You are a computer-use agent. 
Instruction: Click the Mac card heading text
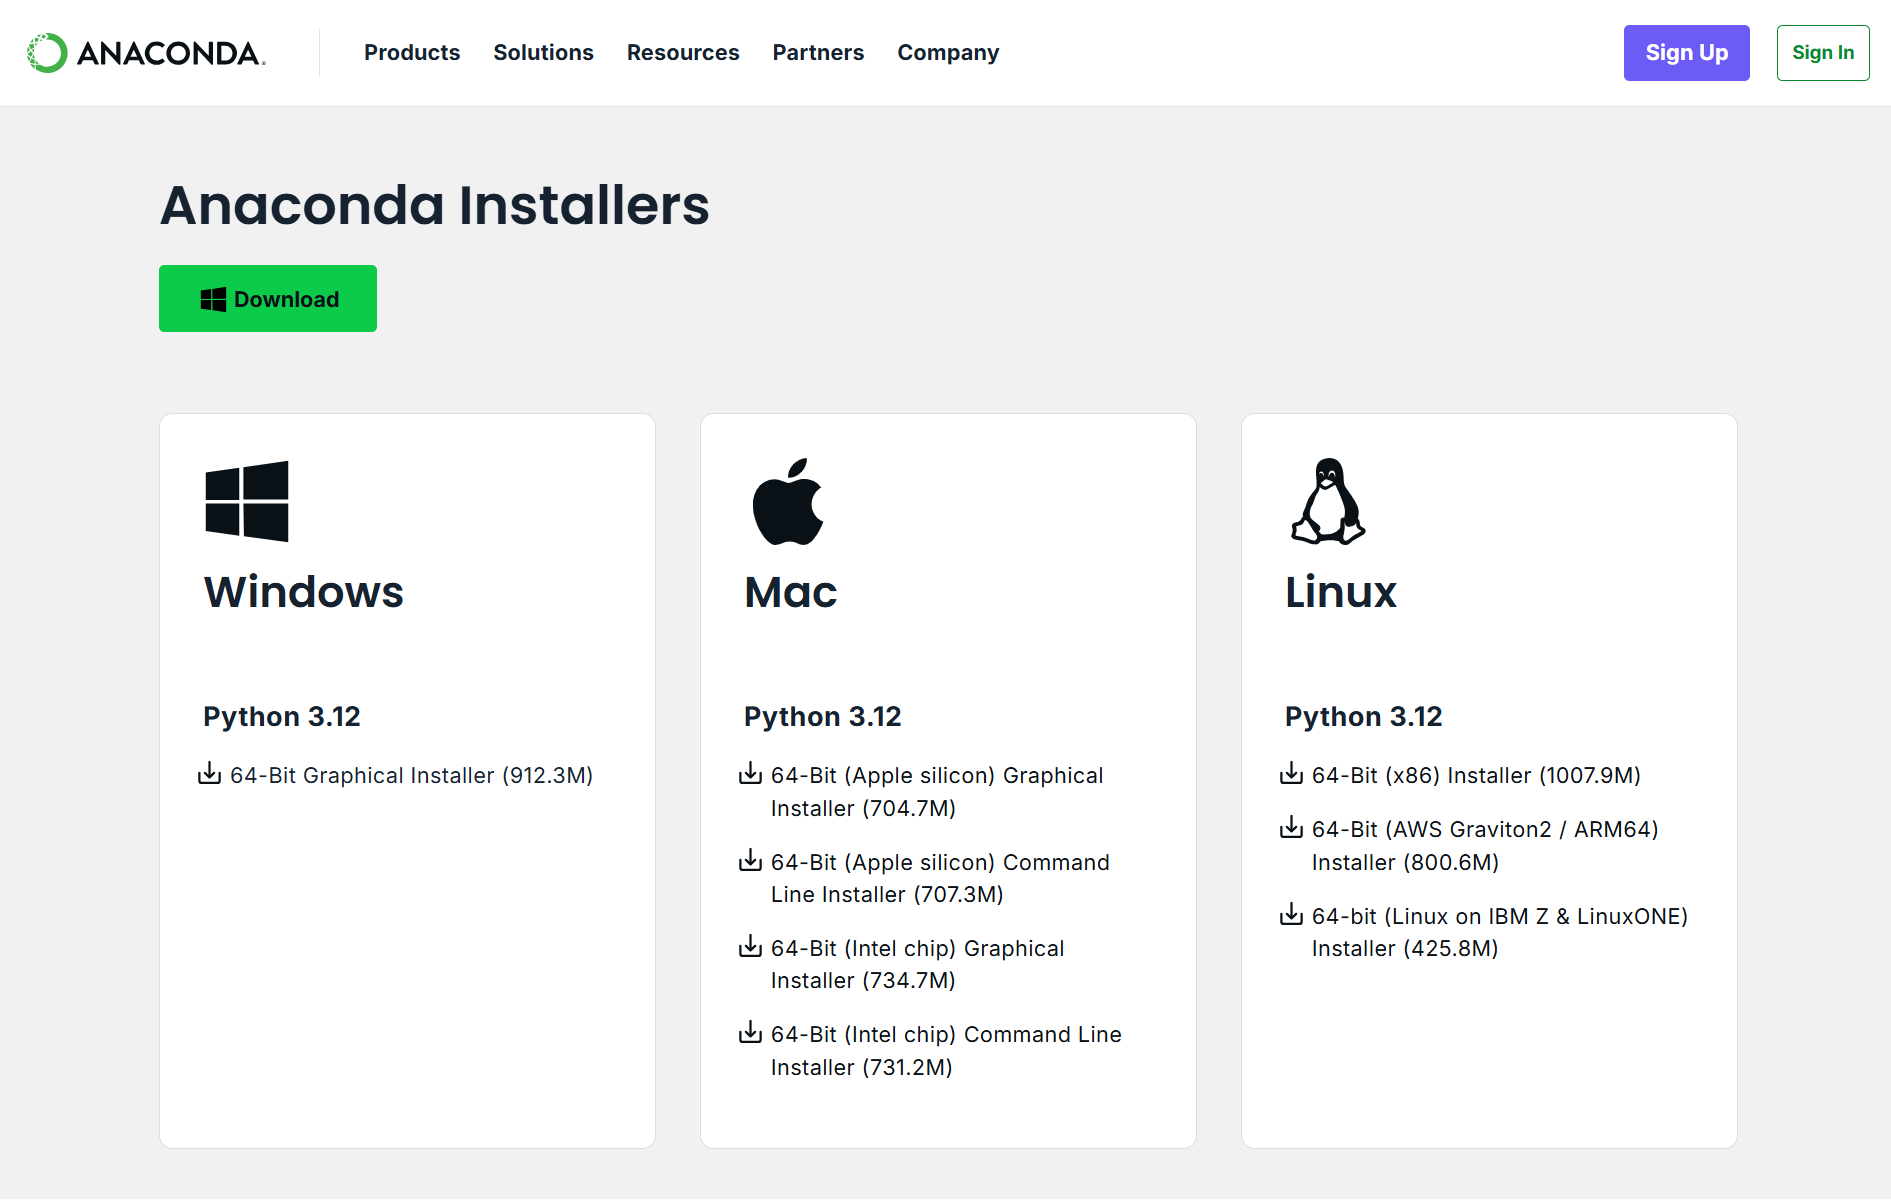(x=791, y=592)
